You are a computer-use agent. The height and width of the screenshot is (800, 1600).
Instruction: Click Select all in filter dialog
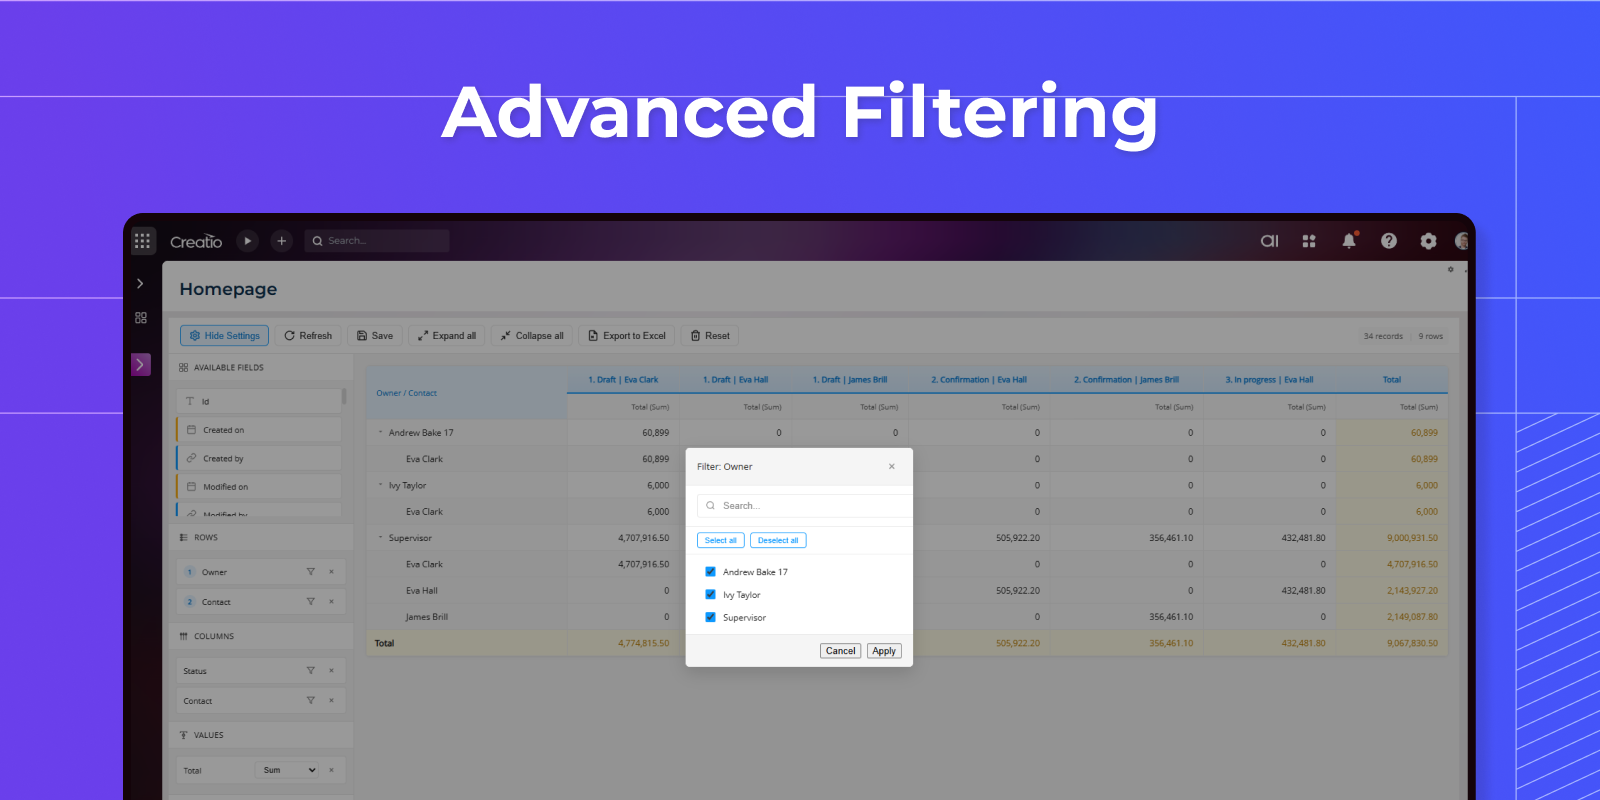(721, 540)
